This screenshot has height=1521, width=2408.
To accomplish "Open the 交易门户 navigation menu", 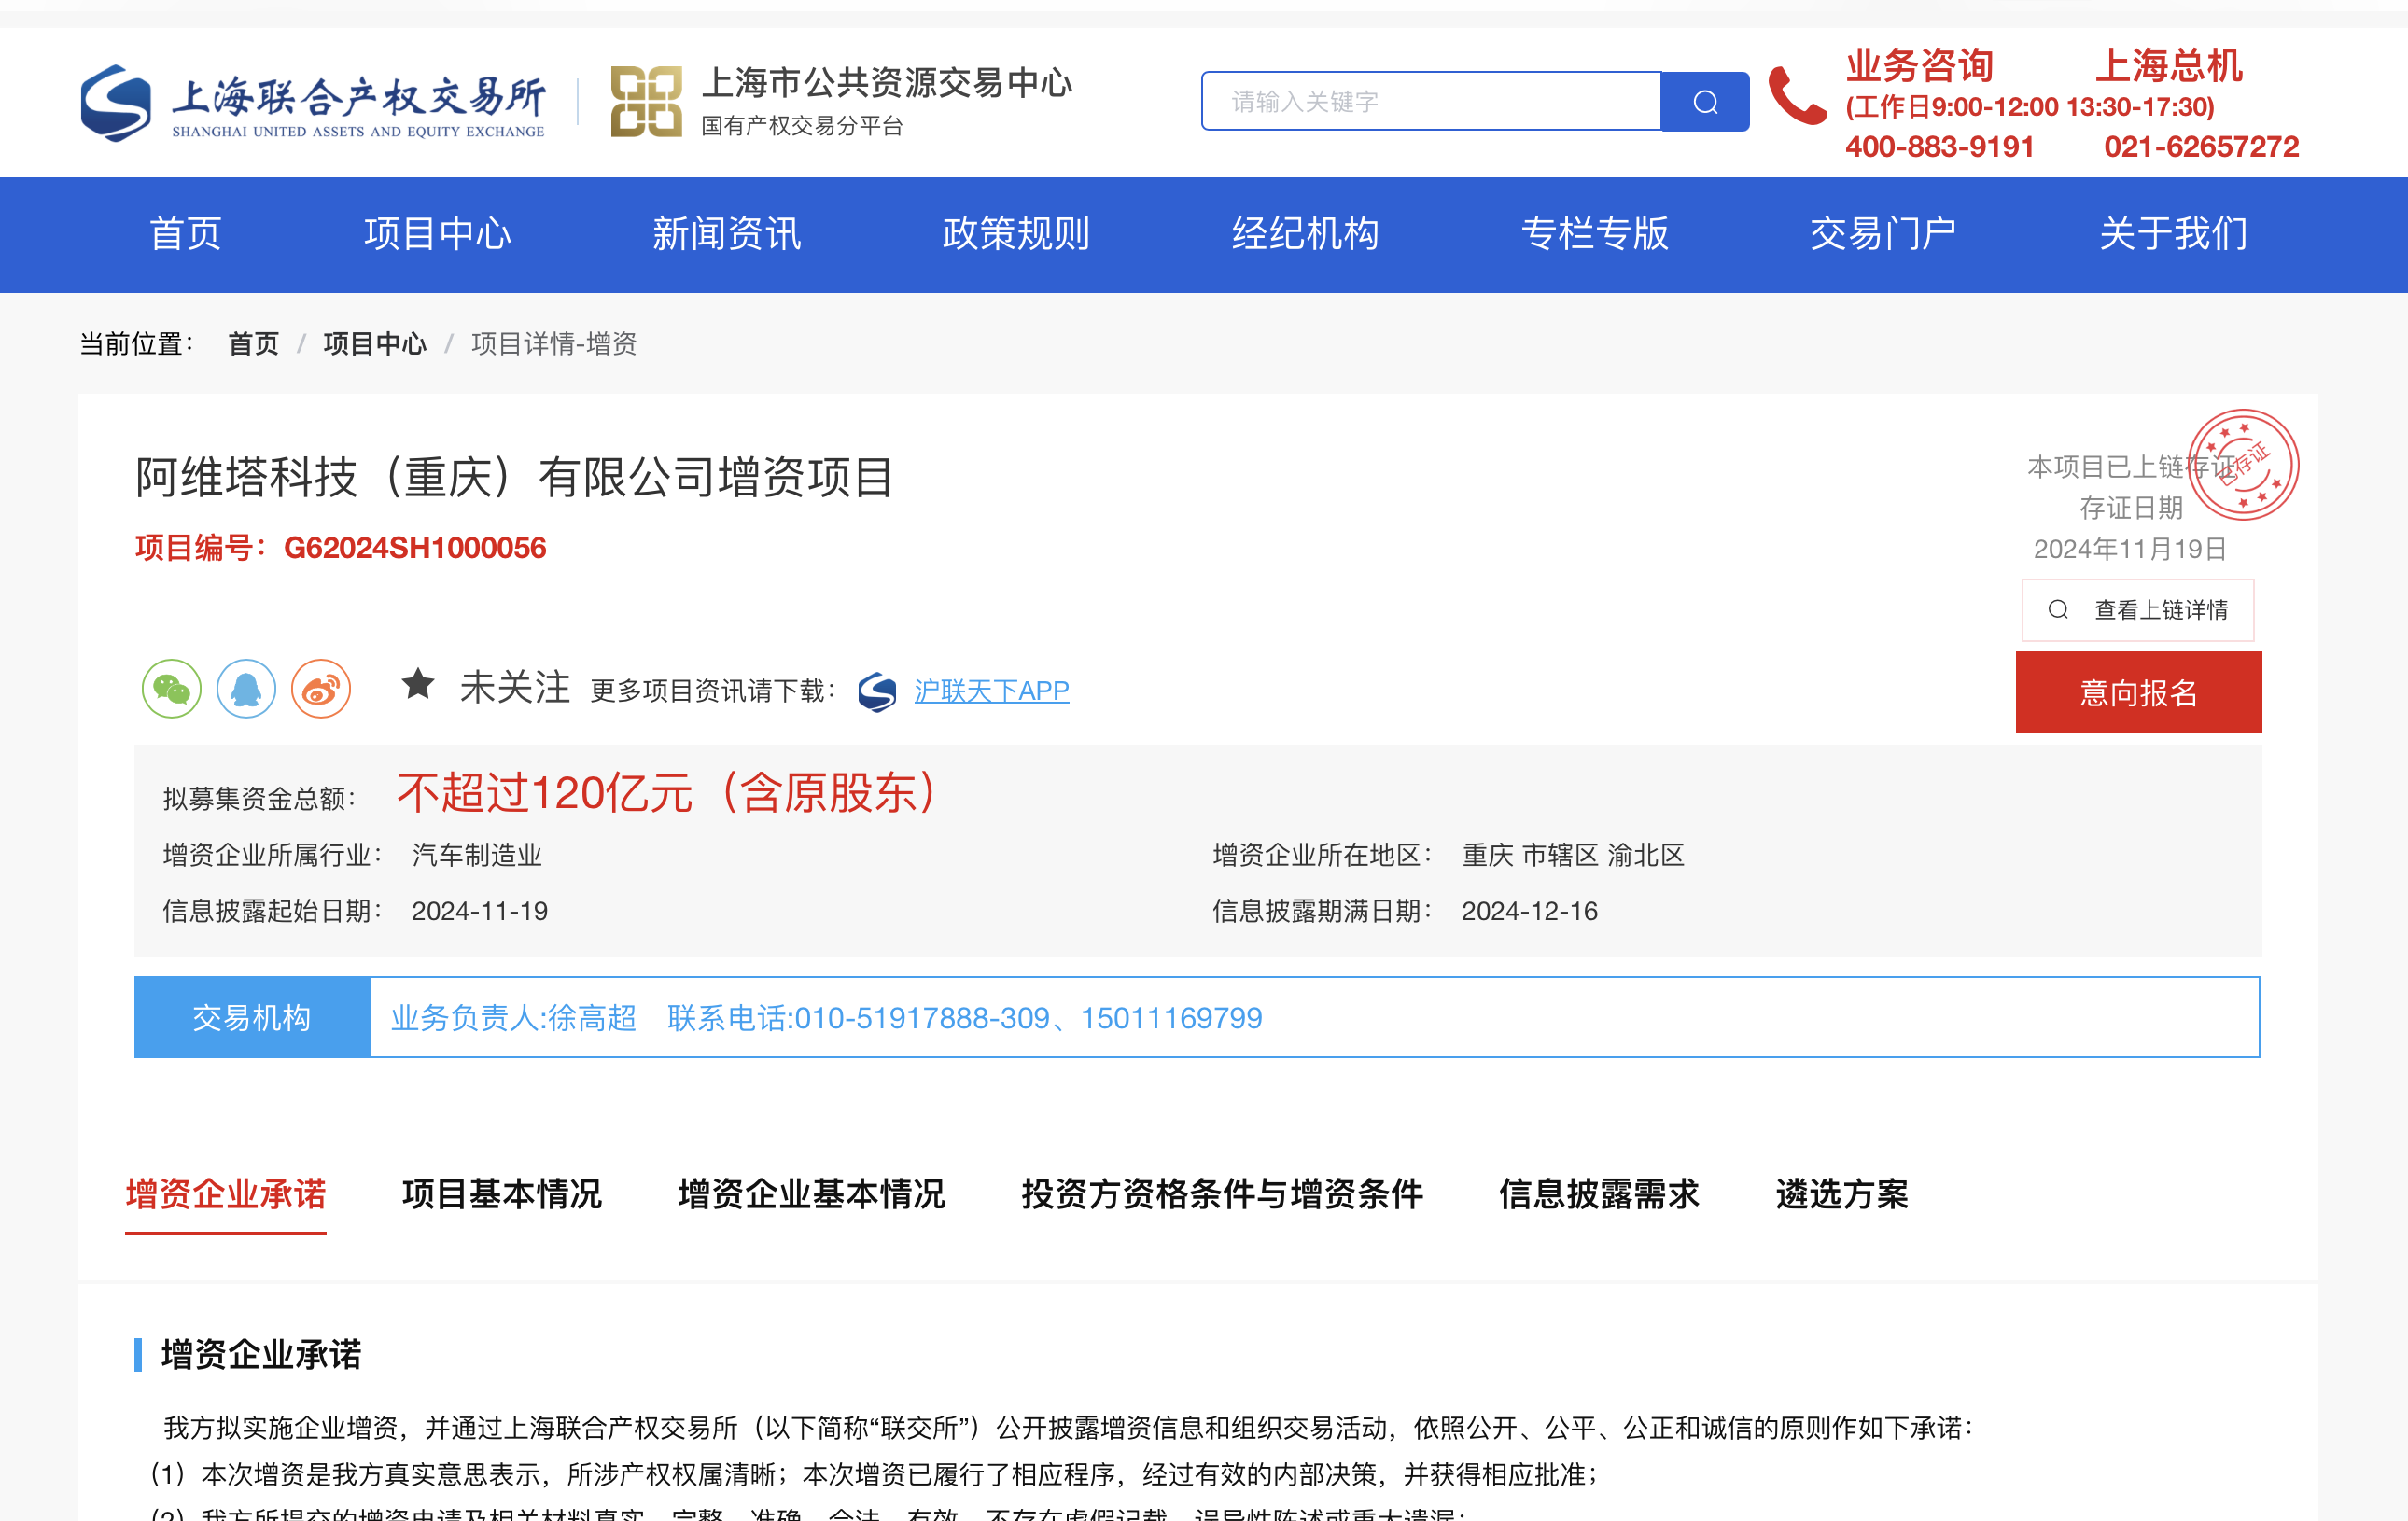I will pyautogui.click(x=1882, y=234).
